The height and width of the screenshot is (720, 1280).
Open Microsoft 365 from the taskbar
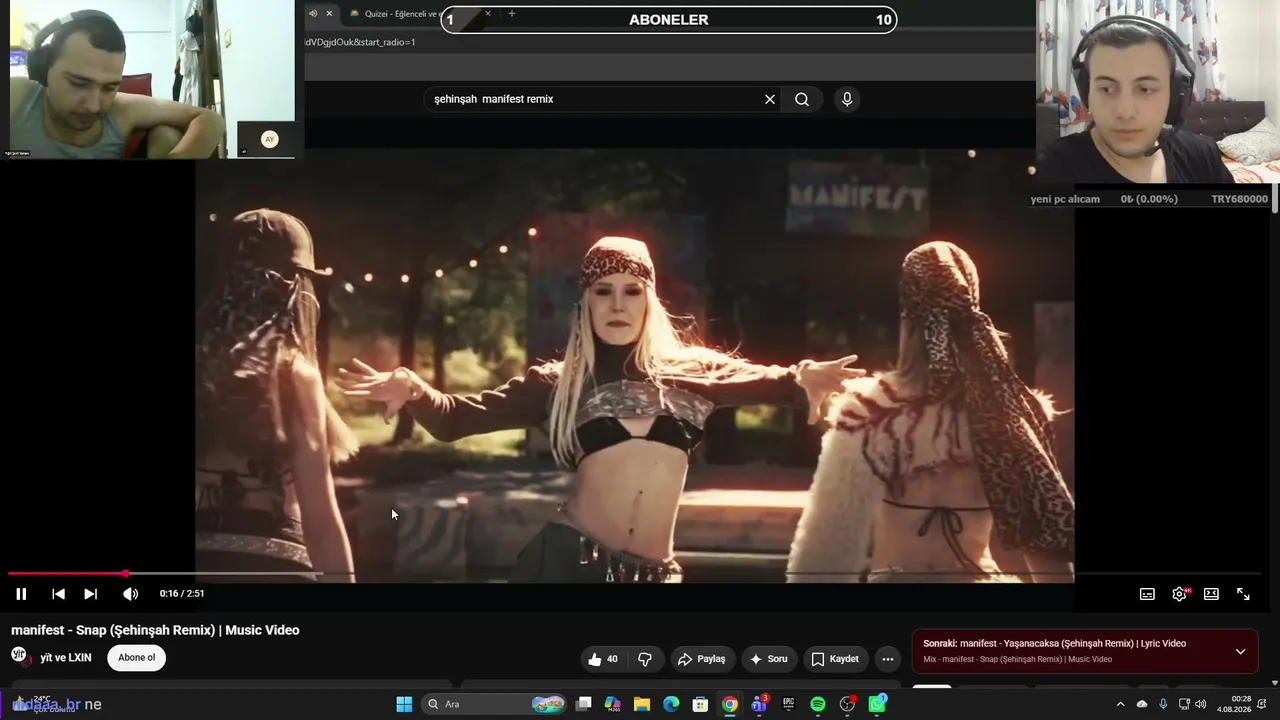click(x=613, y=704)
